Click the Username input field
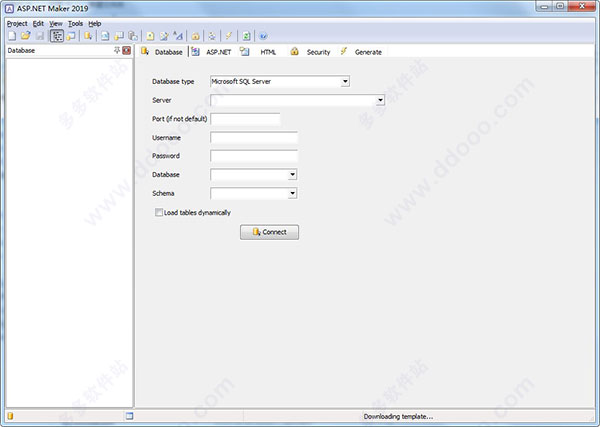 point(254,137)
